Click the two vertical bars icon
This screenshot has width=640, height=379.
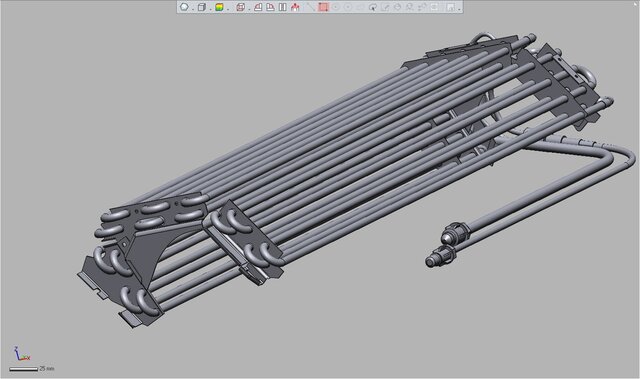282,7
